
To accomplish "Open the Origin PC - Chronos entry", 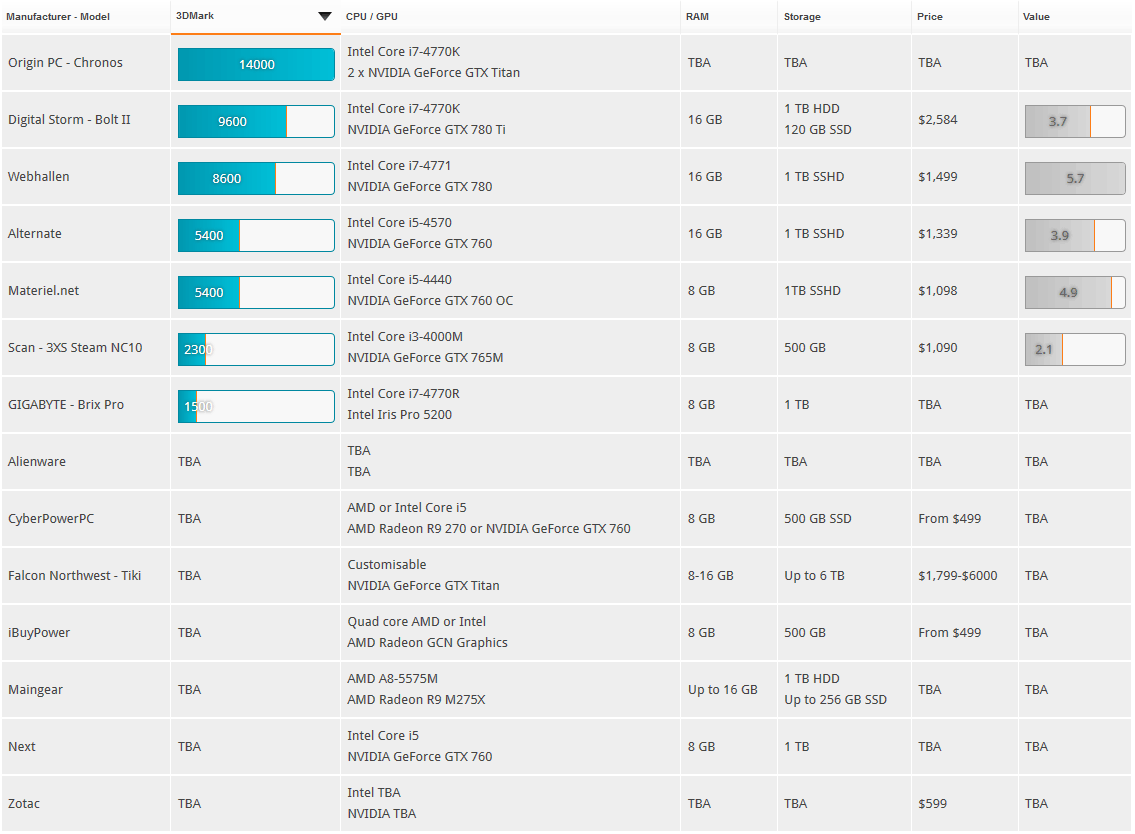I will [x=65, y=63].
